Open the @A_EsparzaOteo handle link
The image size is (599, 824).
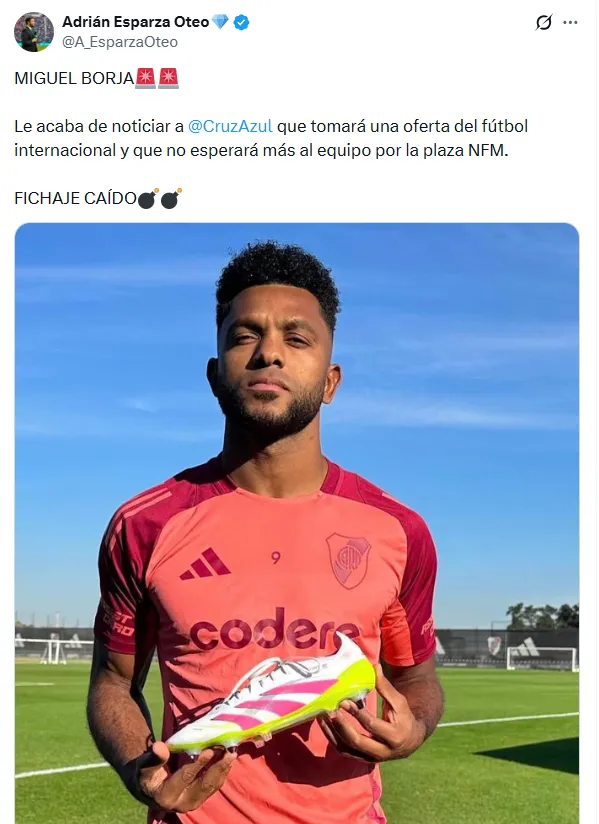click(x=120, y=42)
